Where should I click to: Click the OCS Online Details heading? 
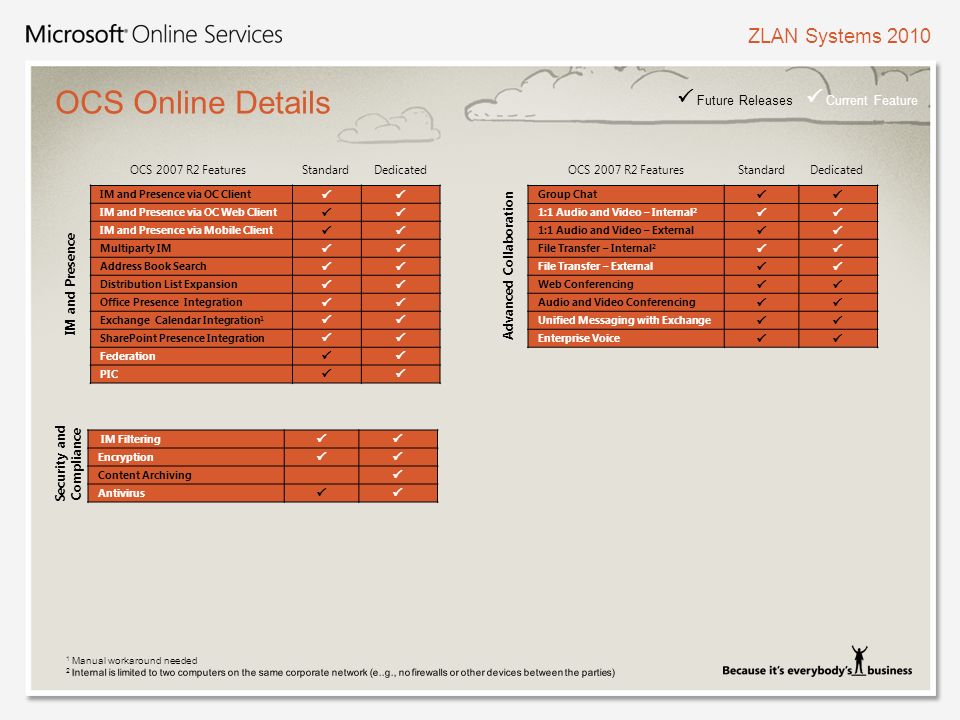click(x=193, y=103)
